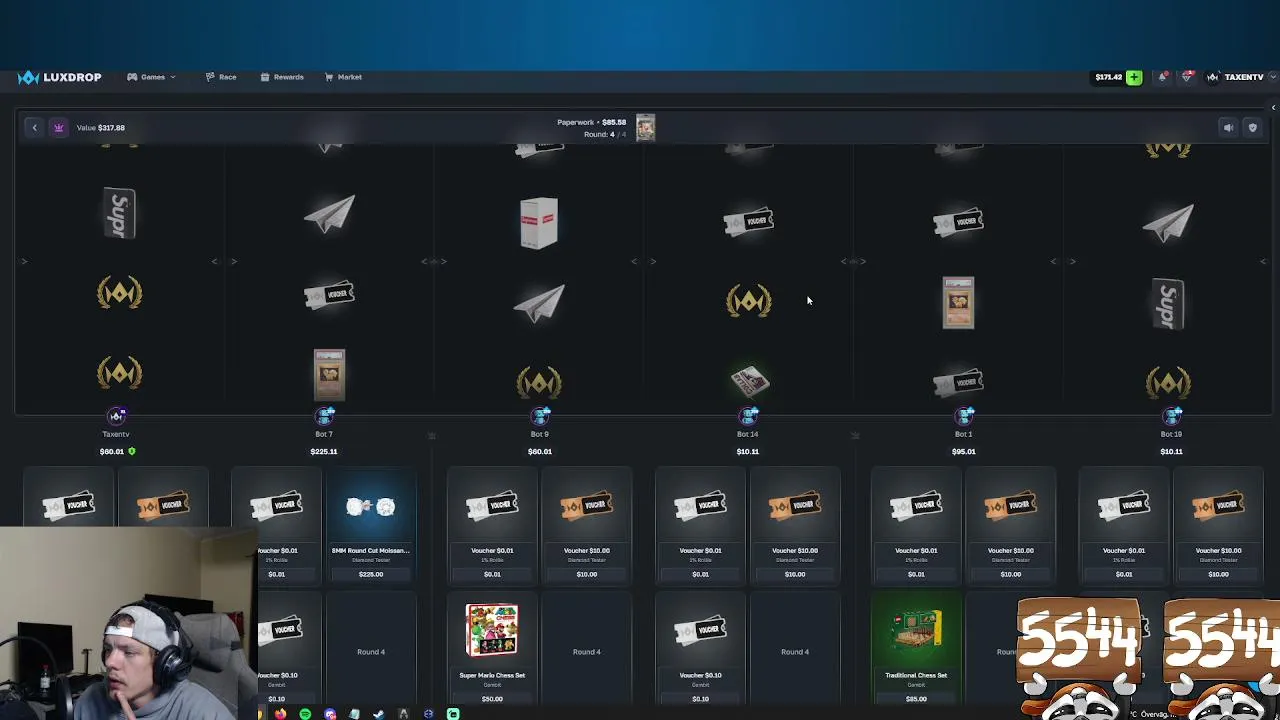
Task: Click the green-glow card pack in Bot 14's reel
Action: coord(749,380)
